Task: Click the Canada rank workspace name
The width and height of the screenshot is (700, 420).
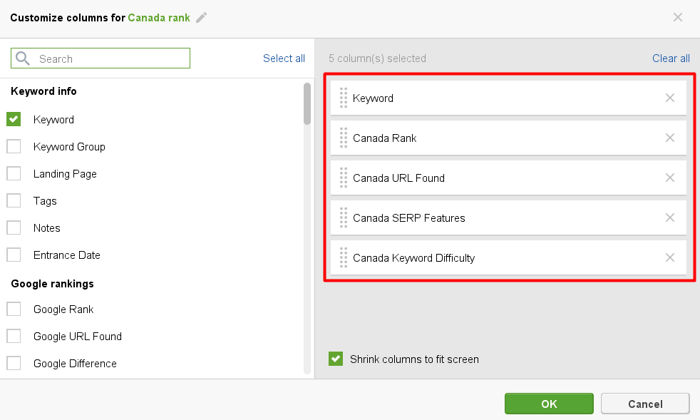Action: tap(159, 18)
